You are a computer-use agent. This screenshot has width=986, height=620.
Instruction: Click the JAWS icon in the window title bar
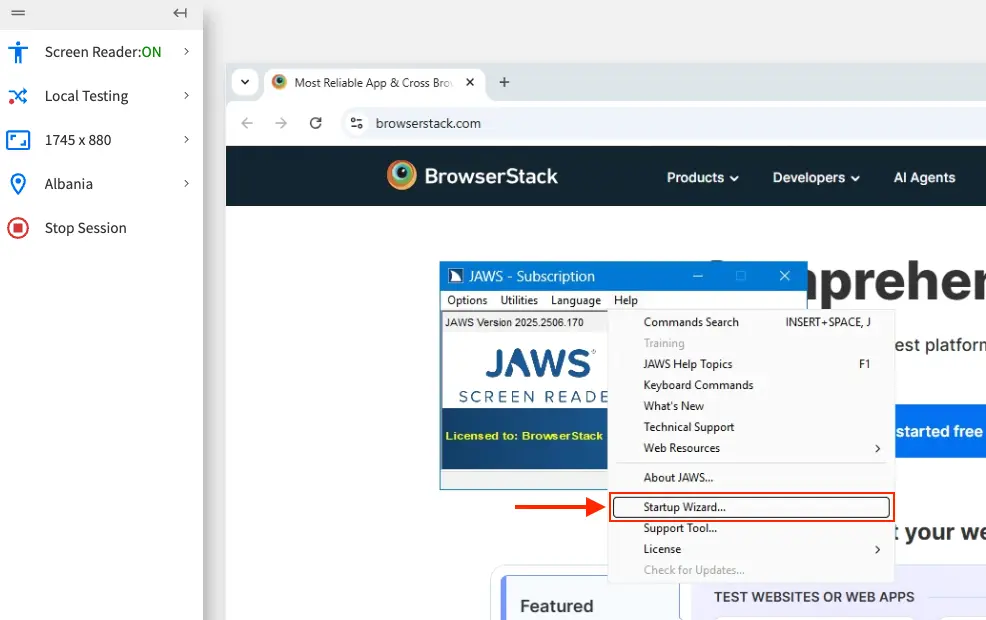click(x=455, y=276)
